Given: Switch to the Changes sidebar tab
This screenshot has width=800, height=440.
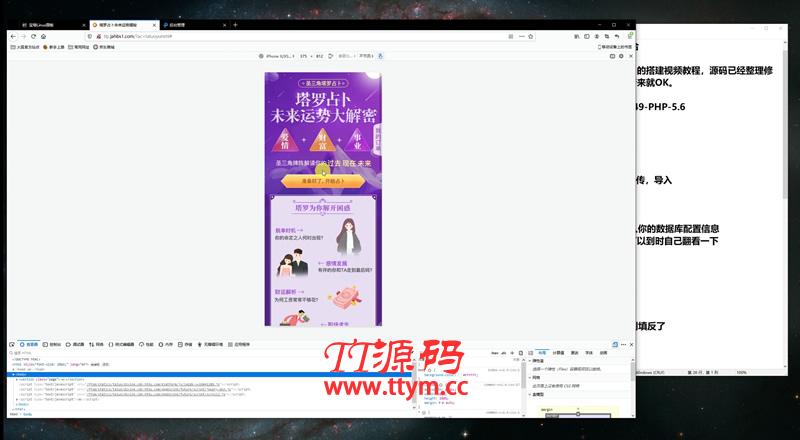Looking at the screenshot, I should click(574, 353).
